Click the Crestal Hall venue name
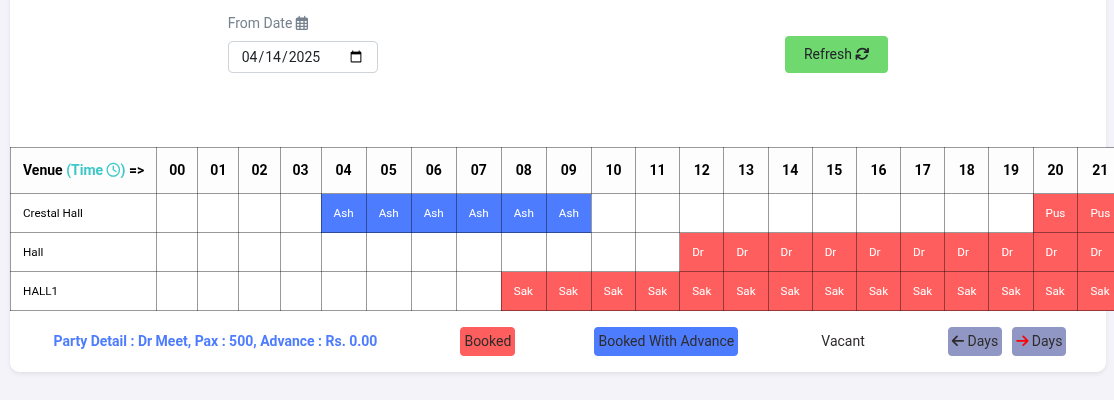1114x400 pixels. (52, 214)
